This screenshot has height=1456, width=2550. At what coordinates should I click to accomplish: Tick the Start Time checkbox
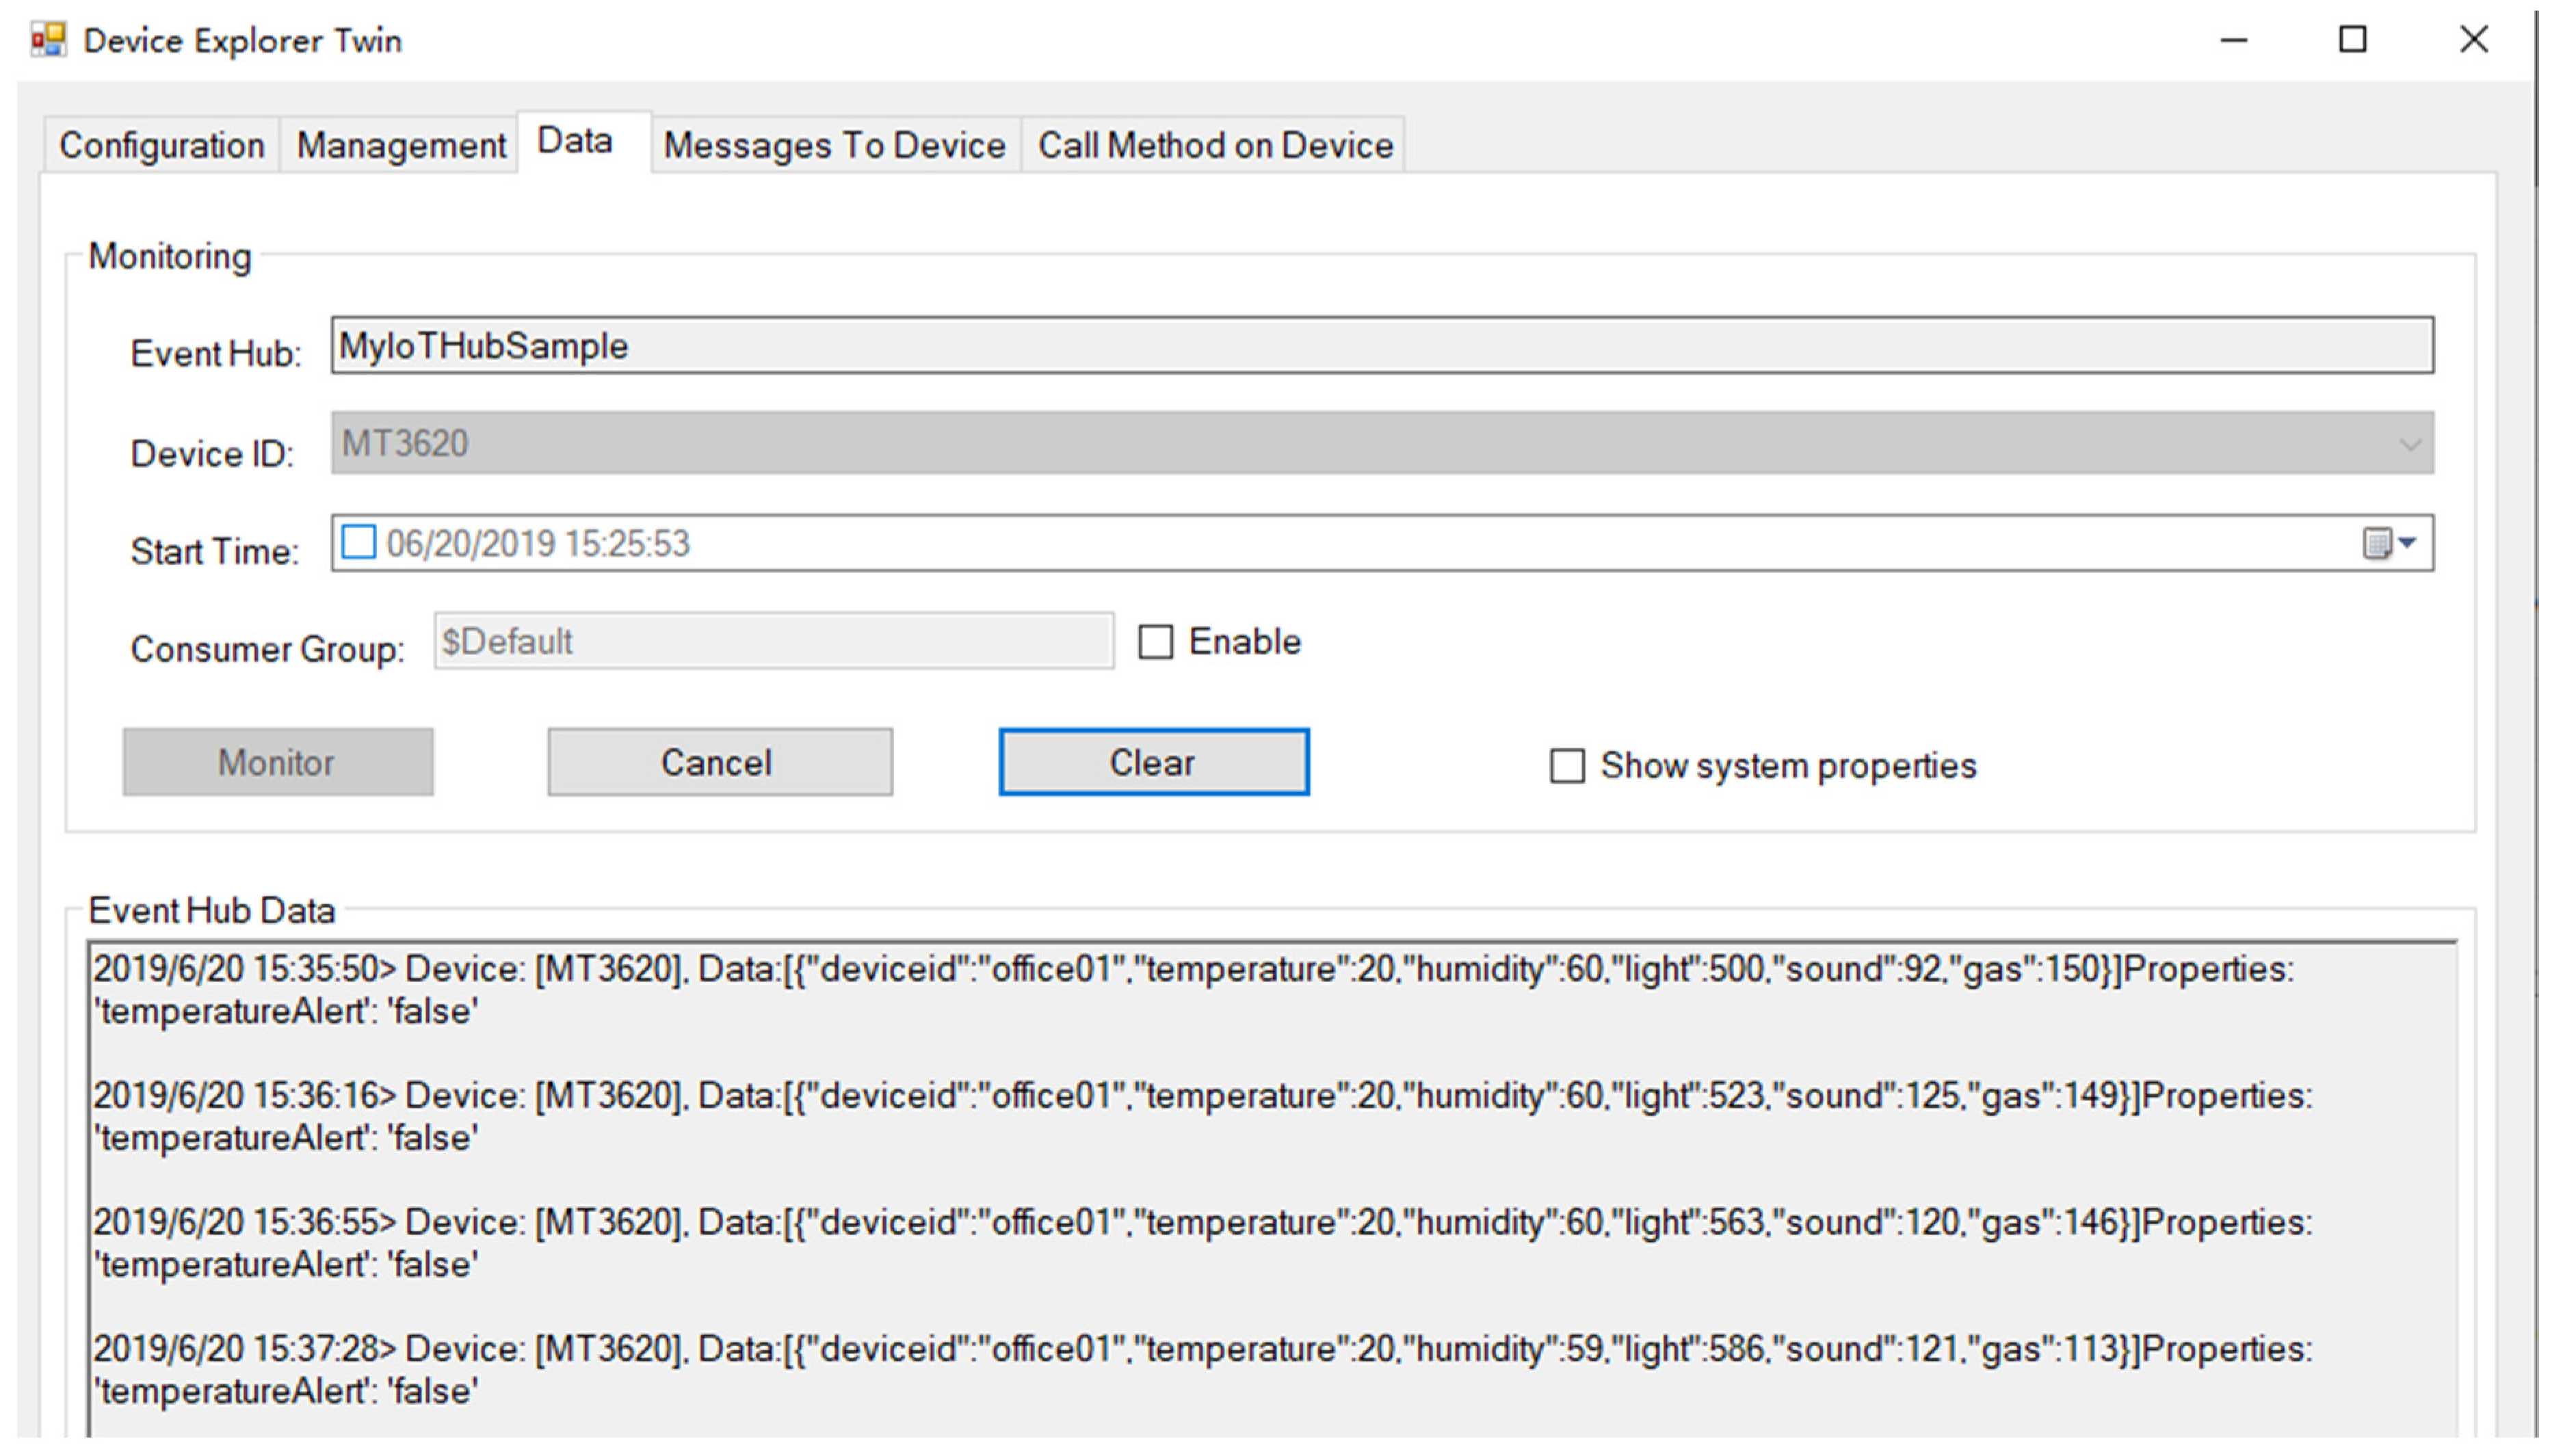[358, 543]
